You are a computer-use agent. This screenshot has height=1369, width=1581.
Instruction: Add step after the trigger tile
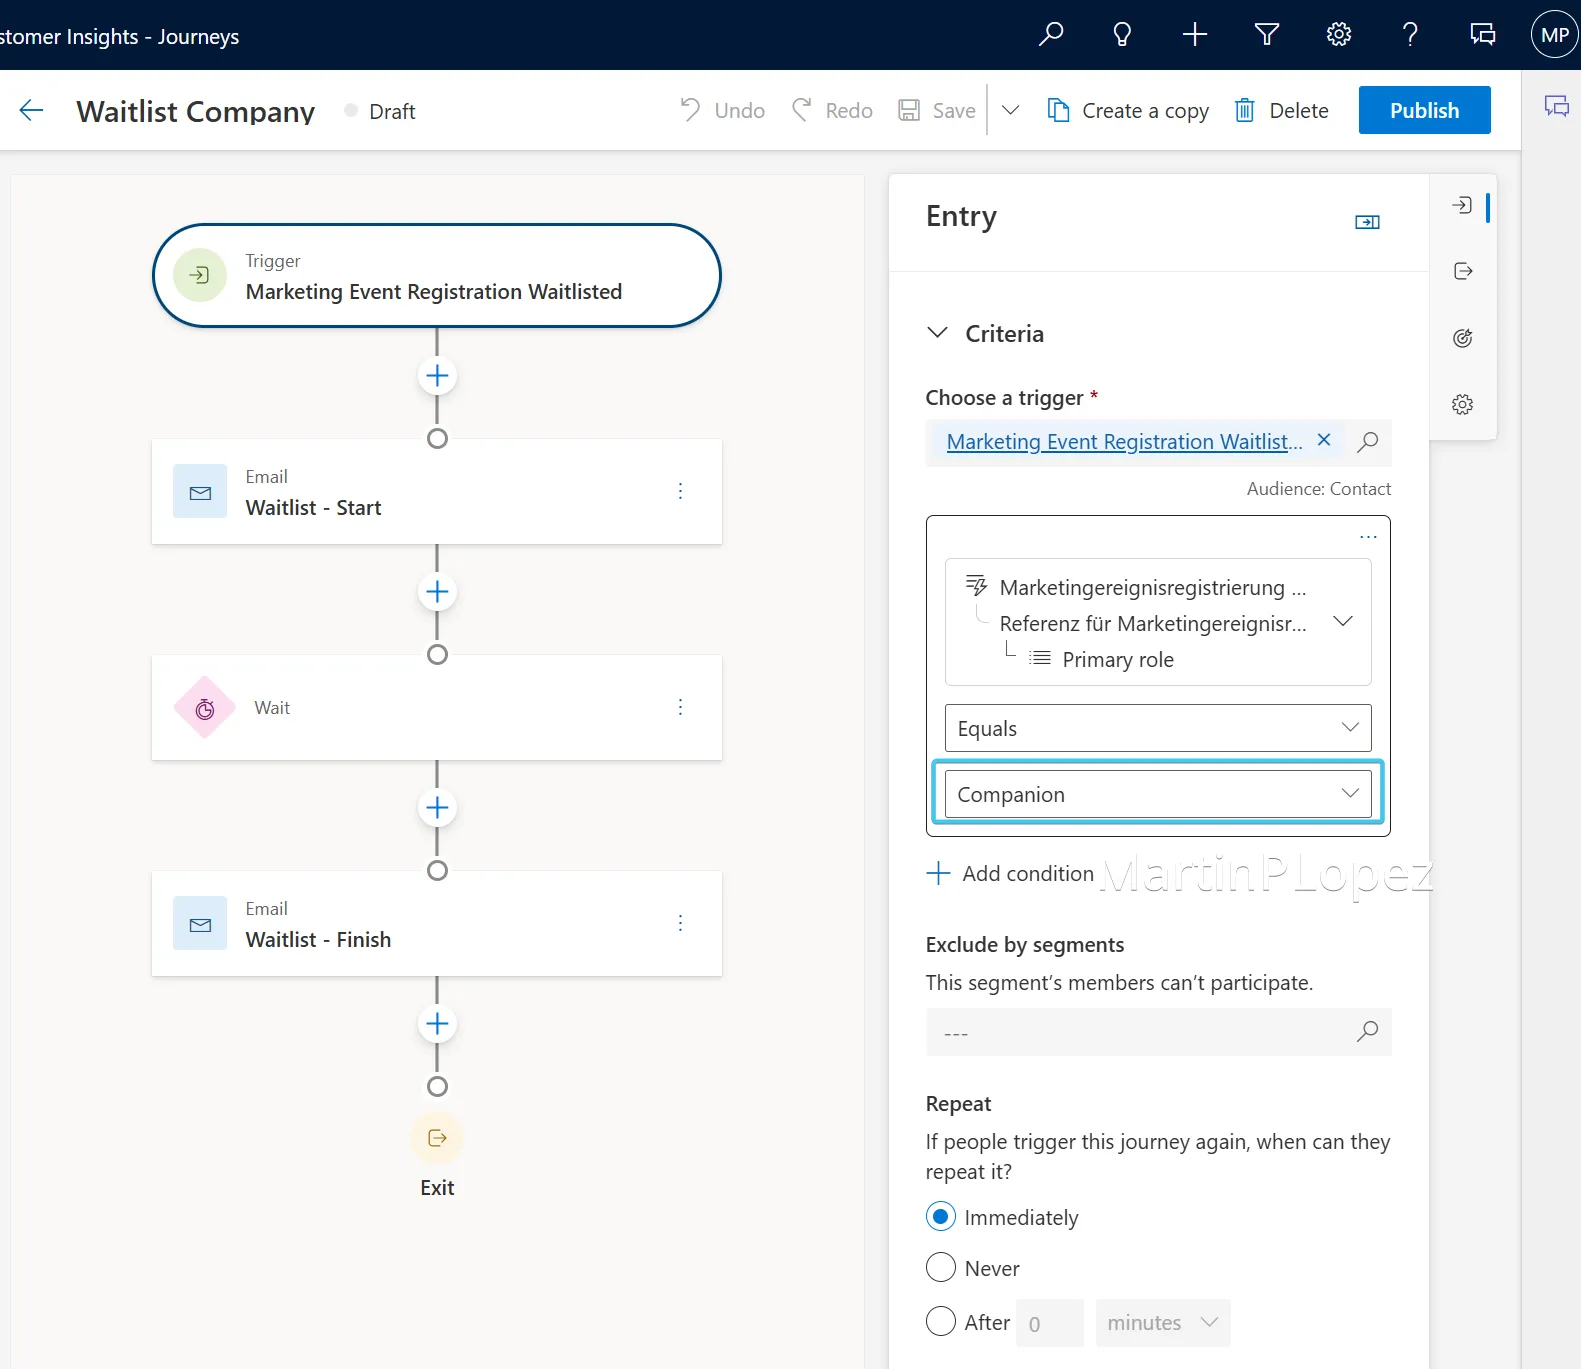437,376
